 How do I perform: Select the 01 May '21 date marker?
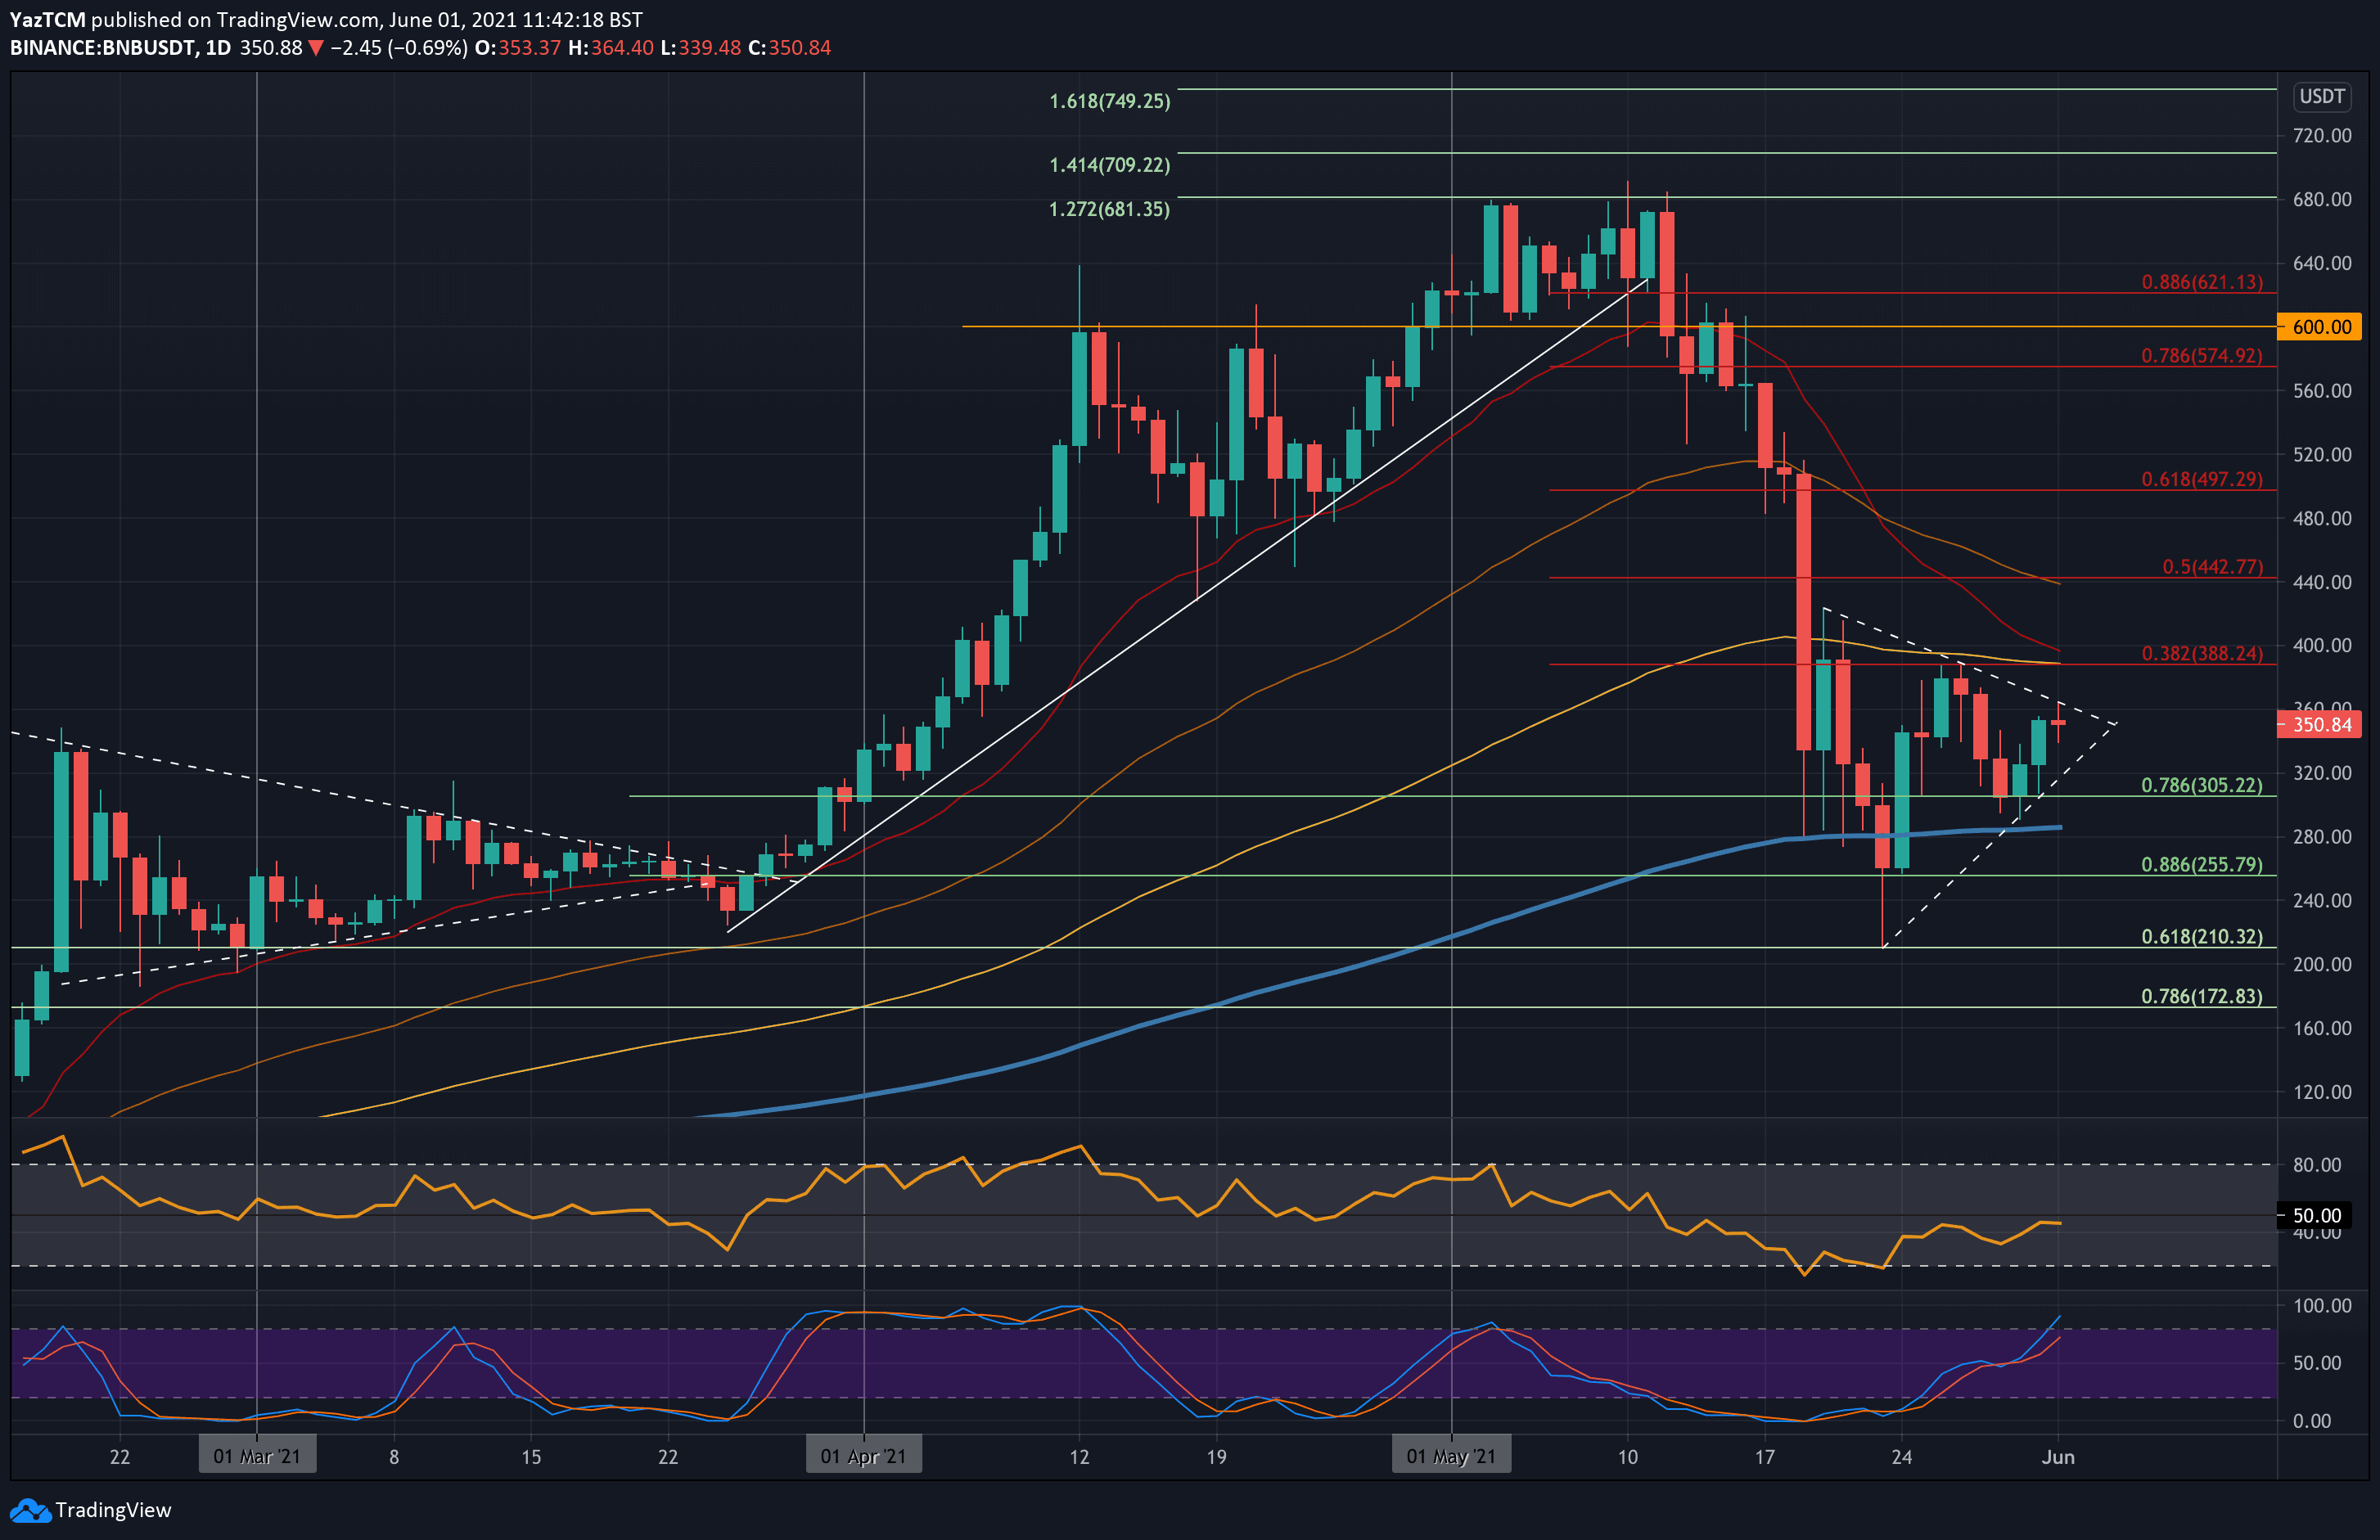[x=1451, y=1456]
